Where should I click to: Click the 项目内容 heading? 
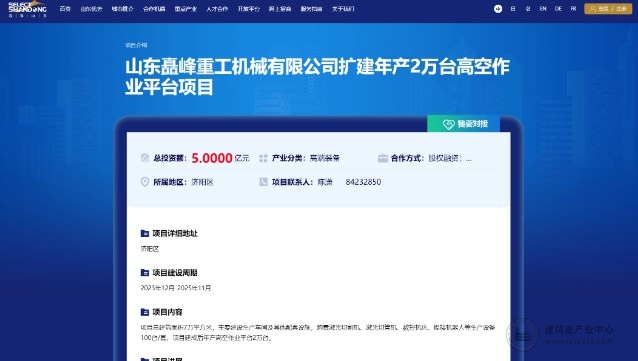167,312
